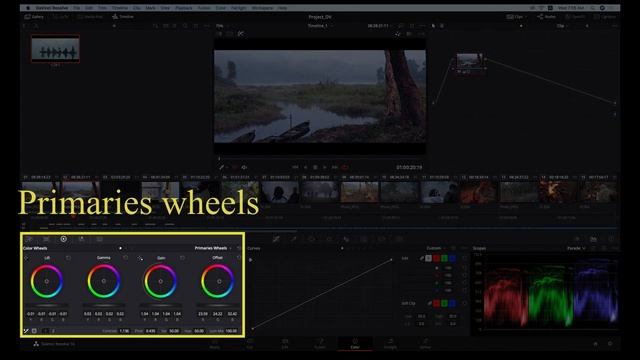
Task: Switch to the Fairlight page tab
Action: tap(390, 343)
